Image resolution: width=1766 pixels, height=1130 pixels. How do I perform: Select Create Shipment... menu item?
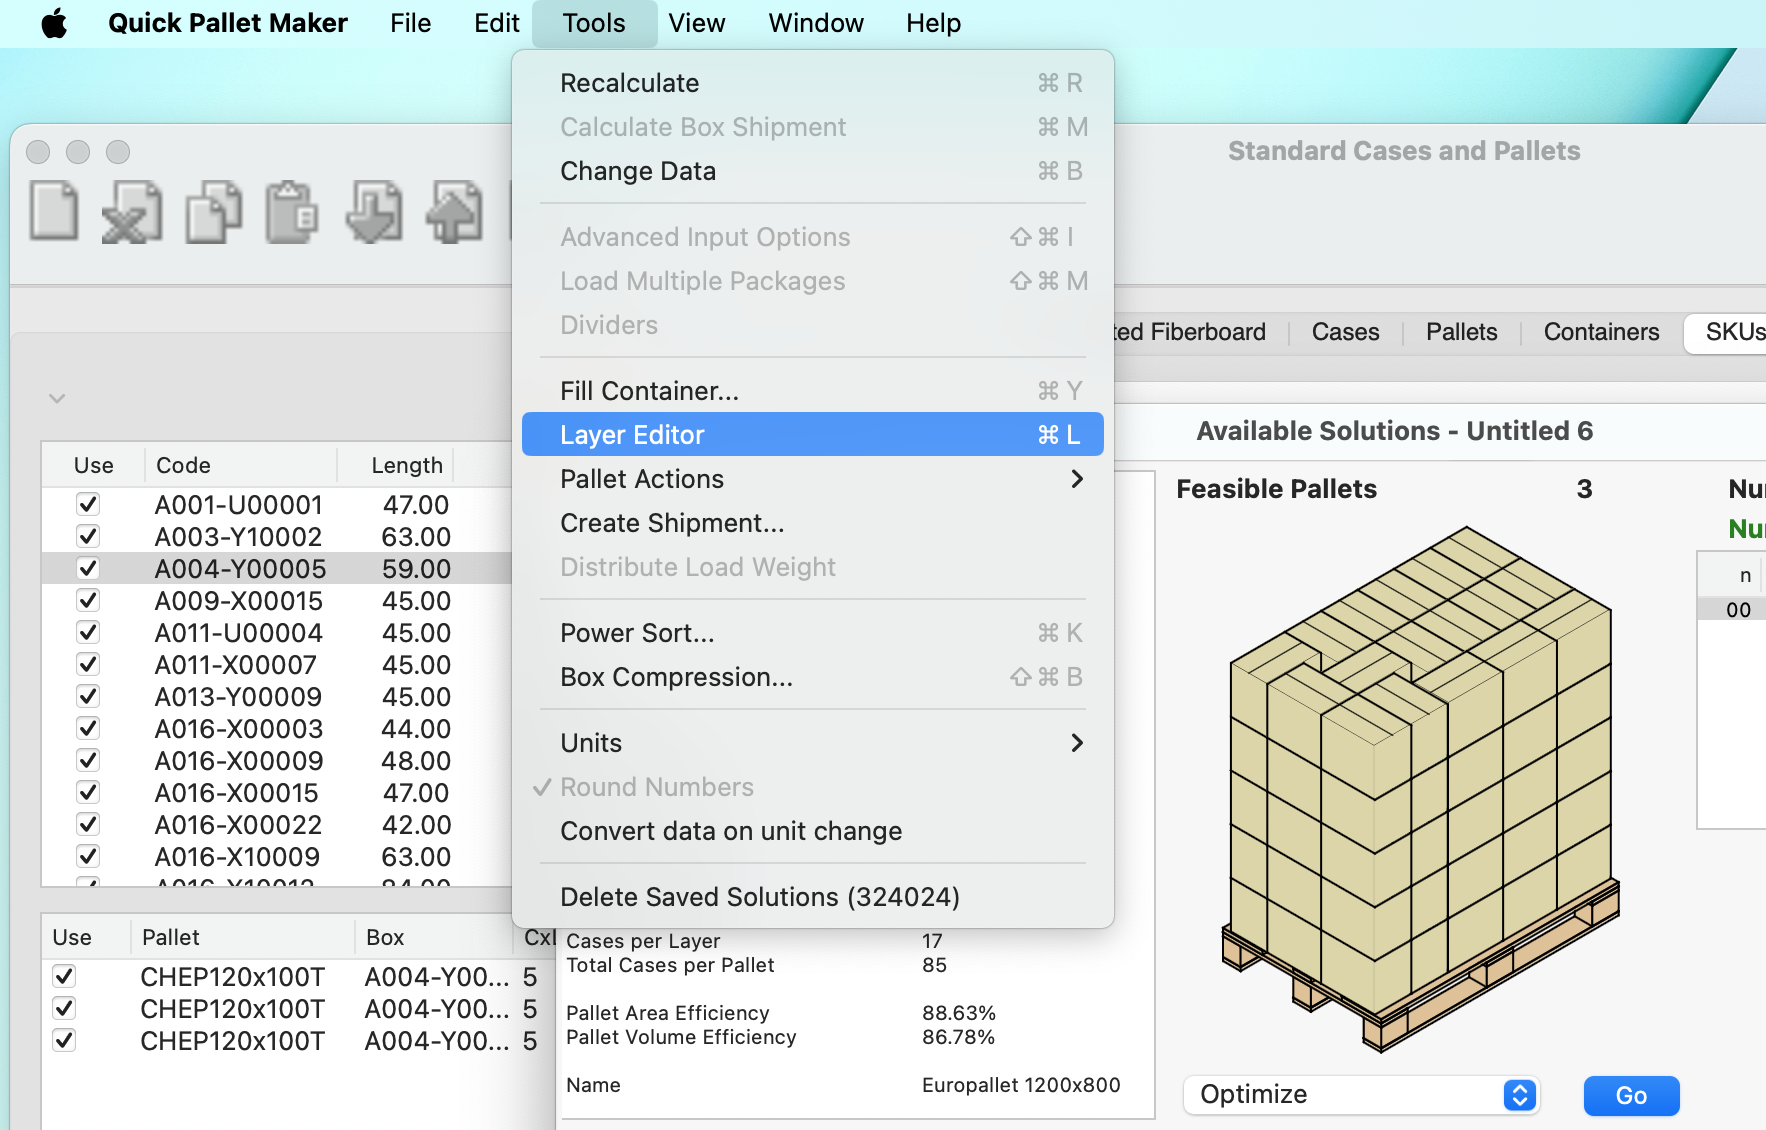pyautogui.click(x=813, y=523)
